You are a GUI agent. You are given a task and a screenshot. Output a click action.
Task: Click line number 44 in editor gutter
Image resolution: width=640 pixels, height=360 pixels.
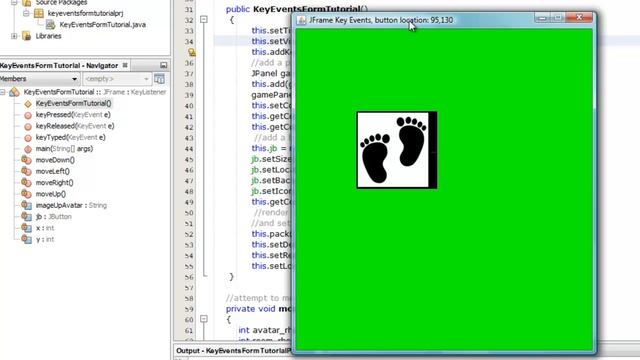[x=189, y=149]
